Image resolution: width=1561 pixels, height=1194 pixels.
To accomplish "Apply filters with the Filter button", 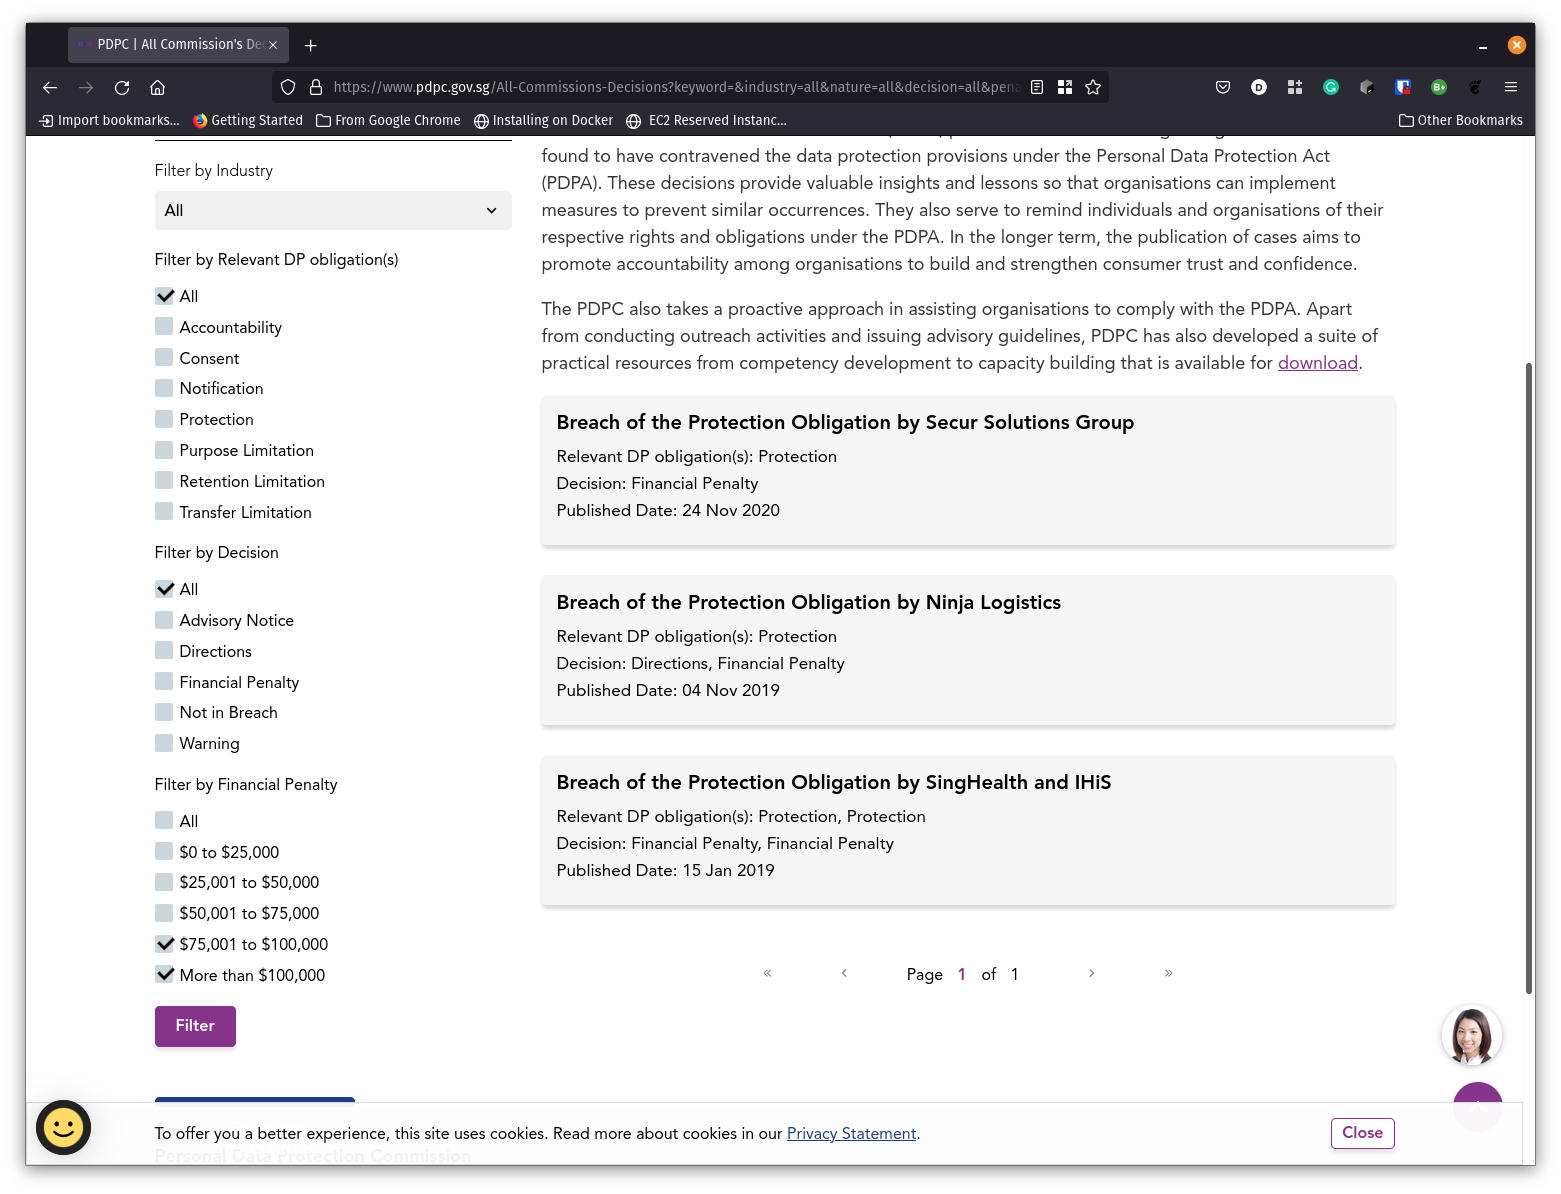I will [195, 1026].
